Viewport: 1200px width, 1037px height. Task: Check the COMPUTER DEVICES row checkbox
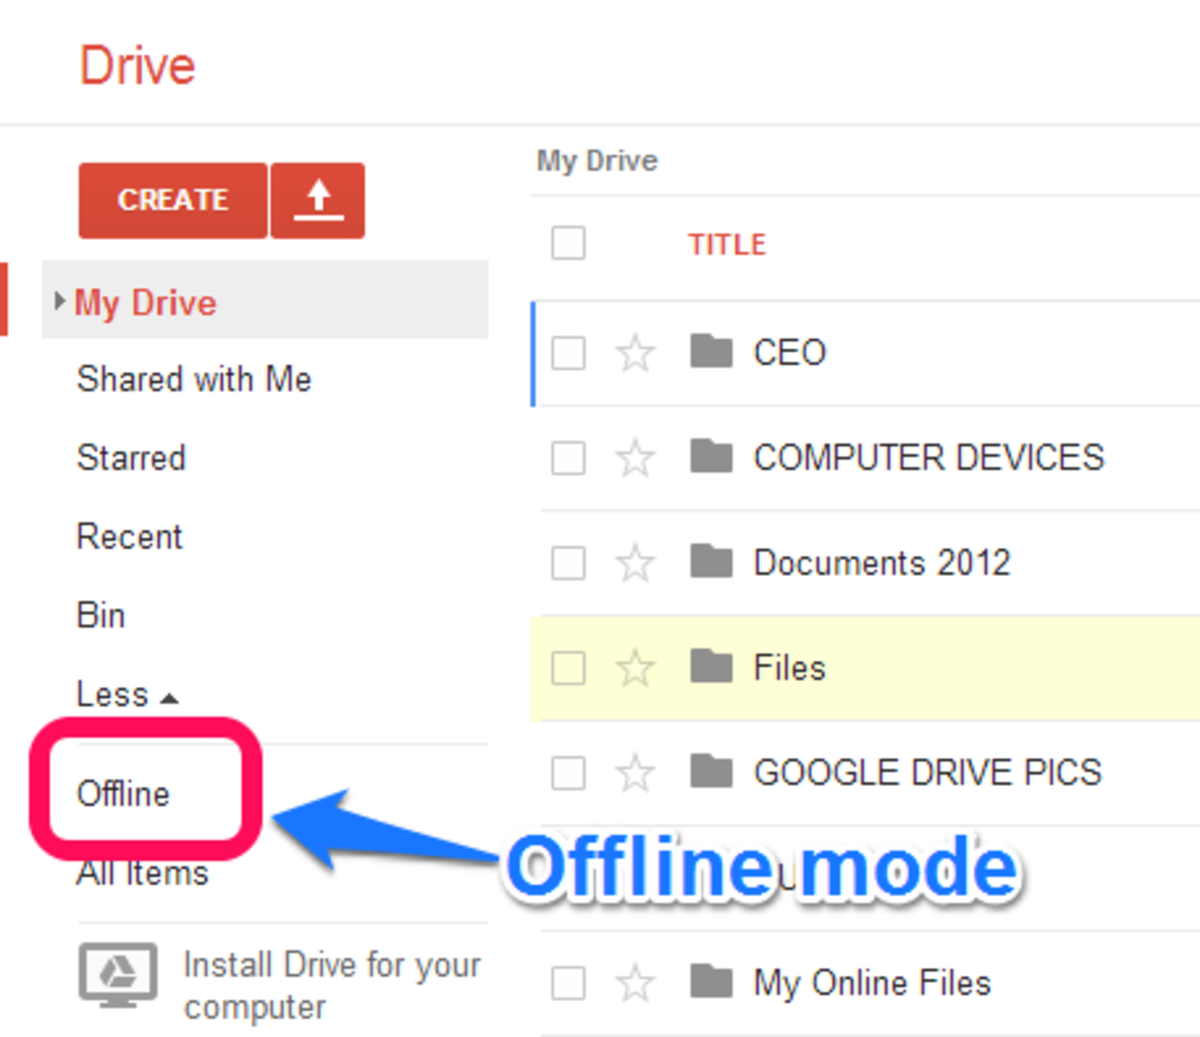coord(568,458)
